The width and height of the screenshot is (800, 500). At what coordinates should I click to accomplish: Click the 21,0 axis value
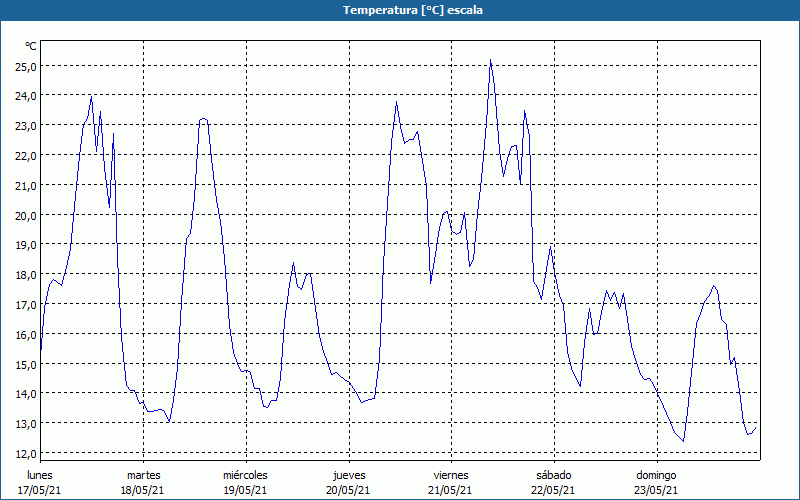click(x=27, y=186)
